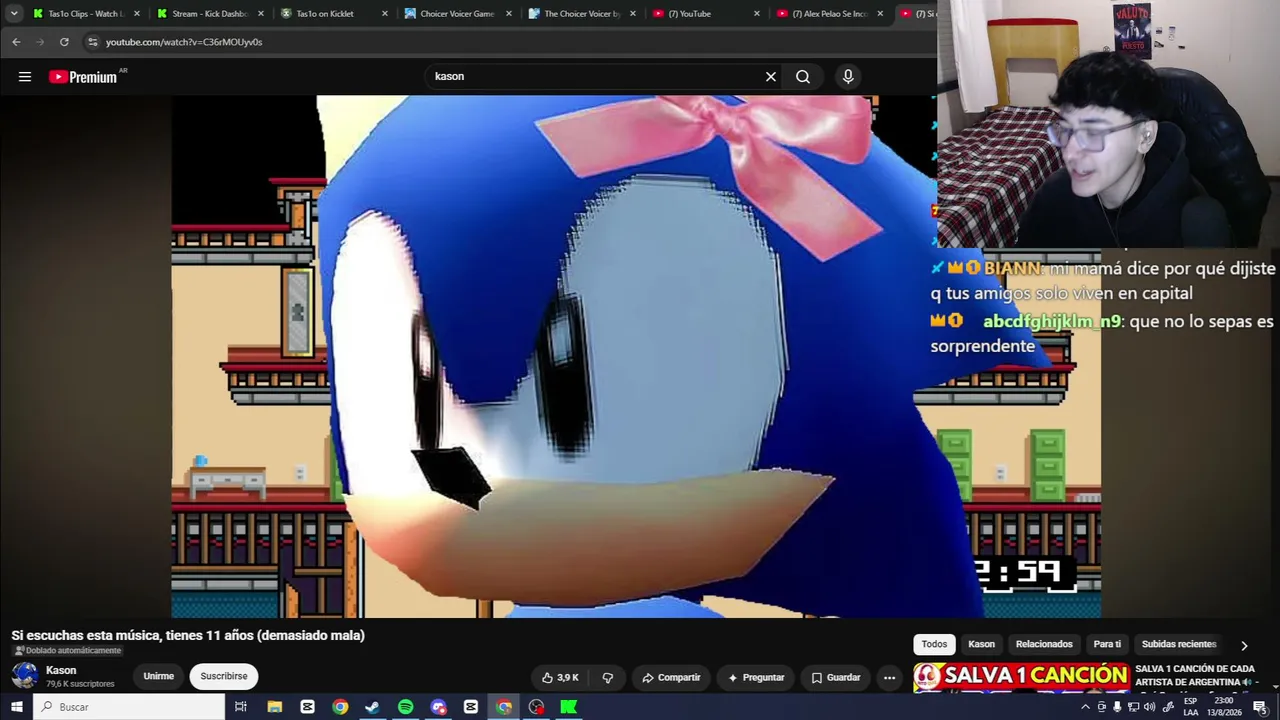
Task: View site information icon in address bar
Action: pos(92,42)
